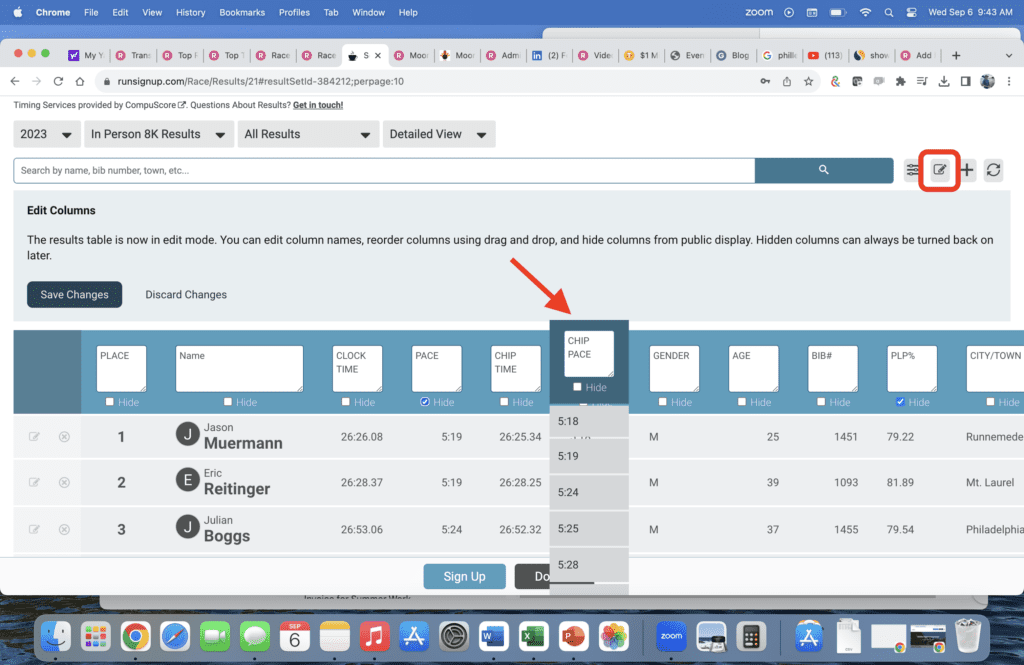
Task: Delete Eric Reitinger's result row icon
Action: (x=64, y=482)
